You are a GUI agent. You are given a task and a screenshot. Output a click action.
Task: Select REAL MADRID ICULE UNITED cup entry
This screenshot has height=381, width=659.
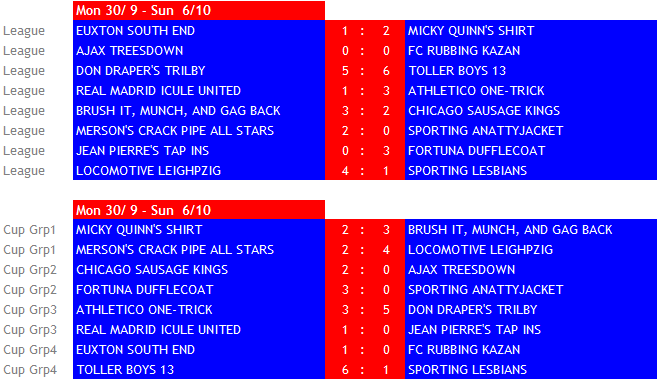point(158,330)
